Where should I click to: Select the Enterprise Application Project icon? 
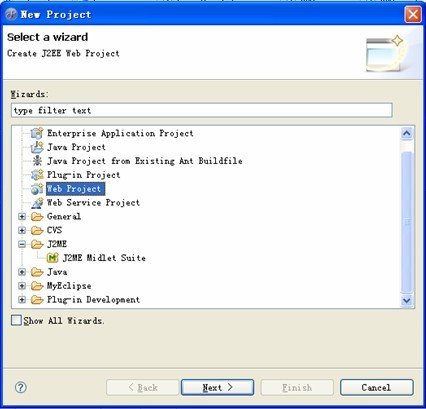(37, 133)
